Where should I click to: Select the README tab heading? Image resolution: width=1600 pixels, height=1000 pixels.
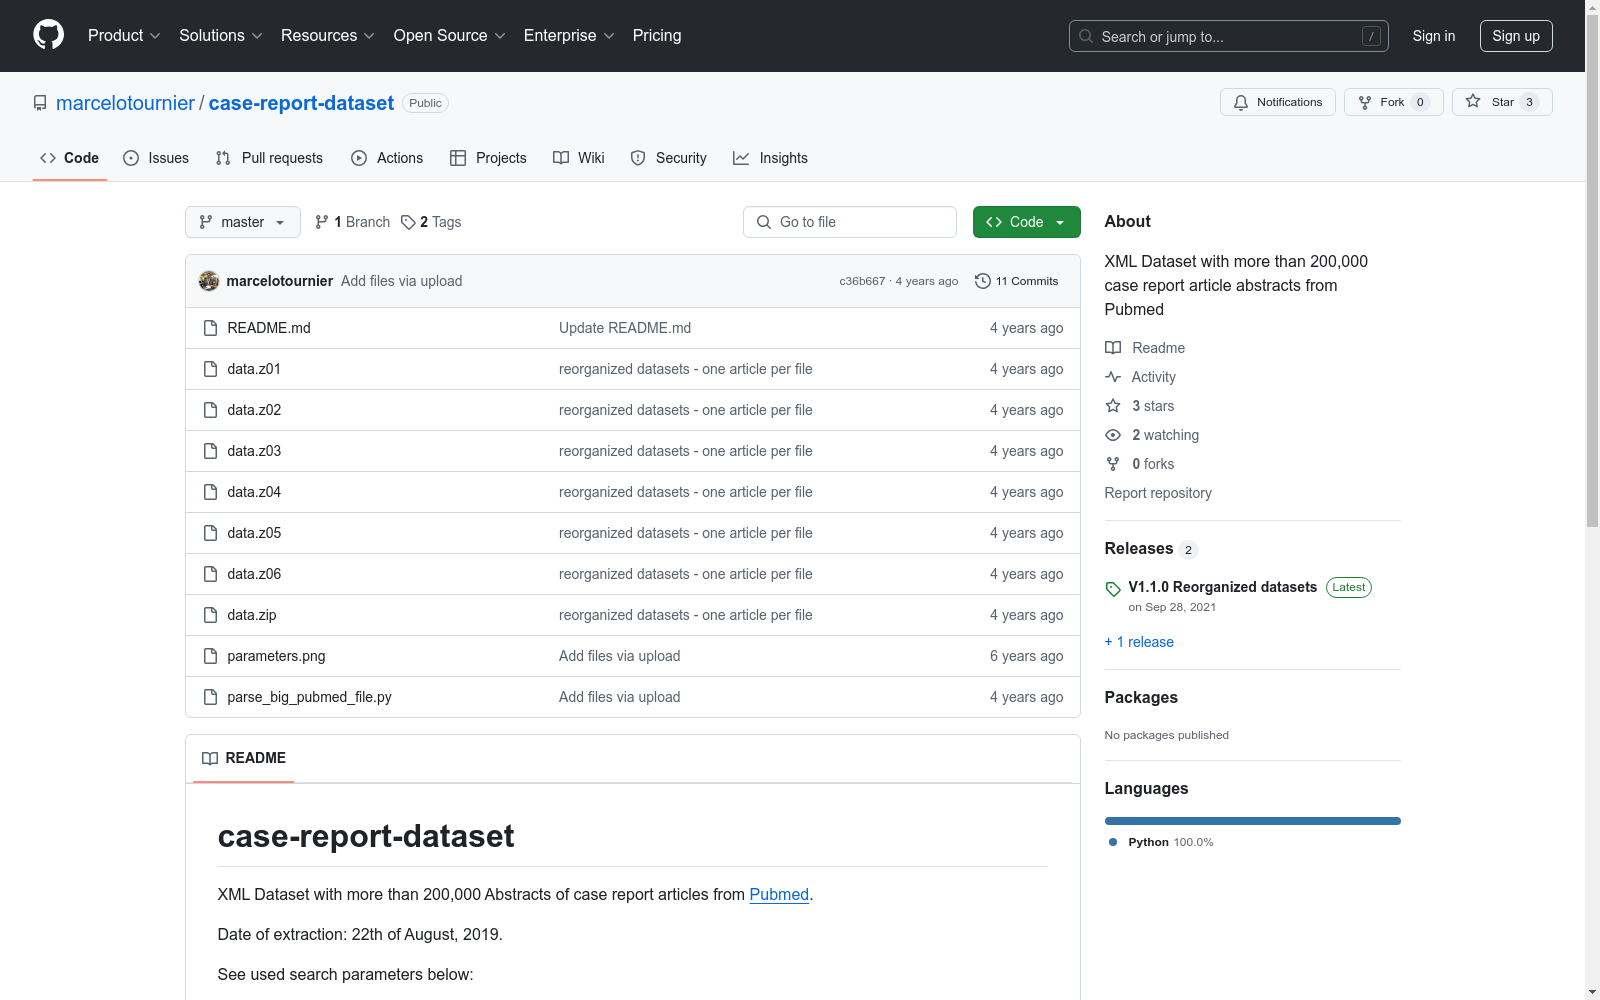[x=244, y=758]
